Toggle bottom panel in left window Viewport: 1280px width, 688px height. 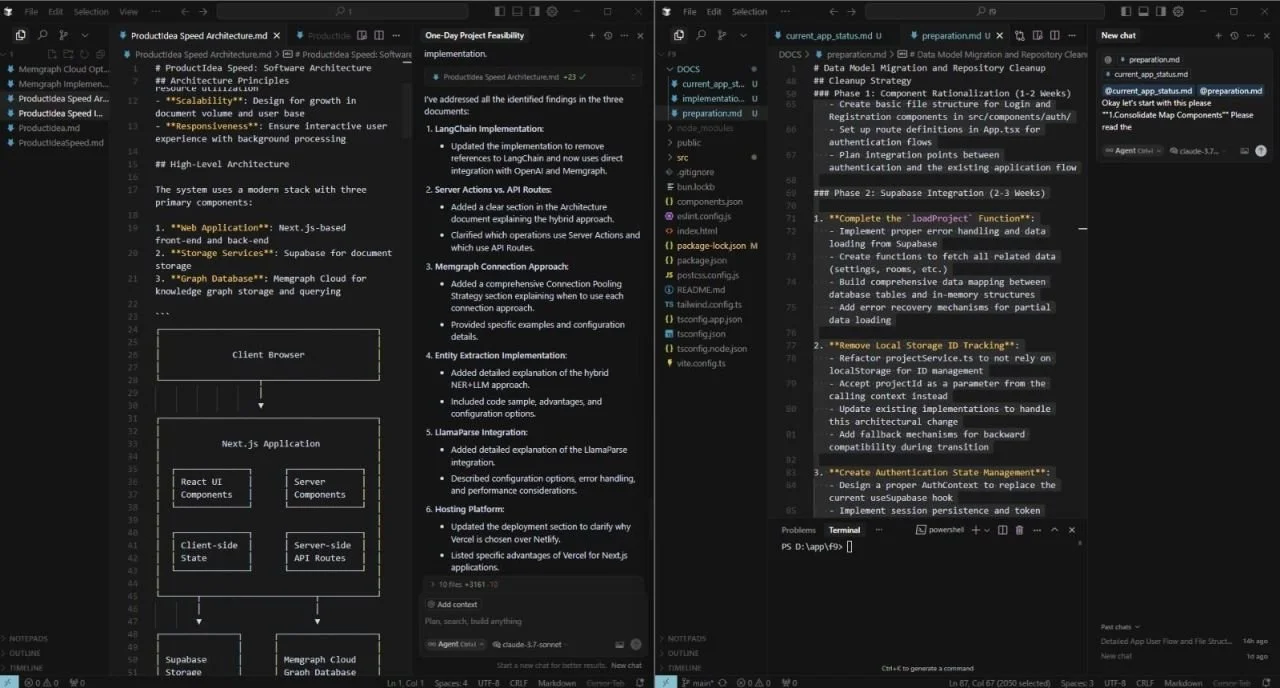tap(519, 11)
